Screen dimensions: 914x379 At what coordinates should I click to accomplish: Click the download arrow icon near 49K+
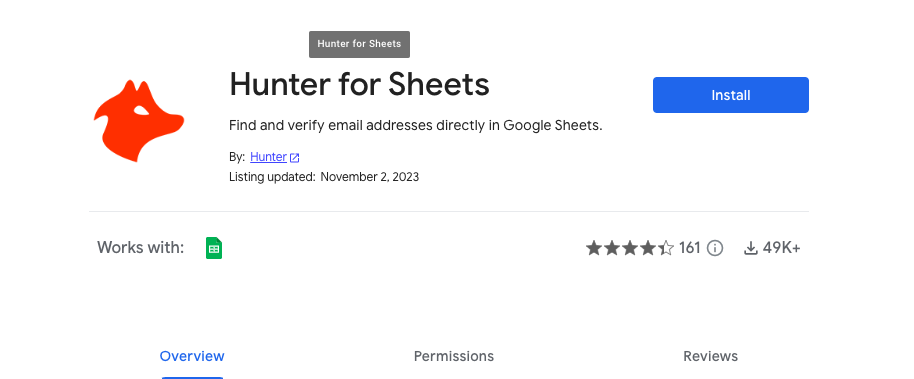click(751, 248)
